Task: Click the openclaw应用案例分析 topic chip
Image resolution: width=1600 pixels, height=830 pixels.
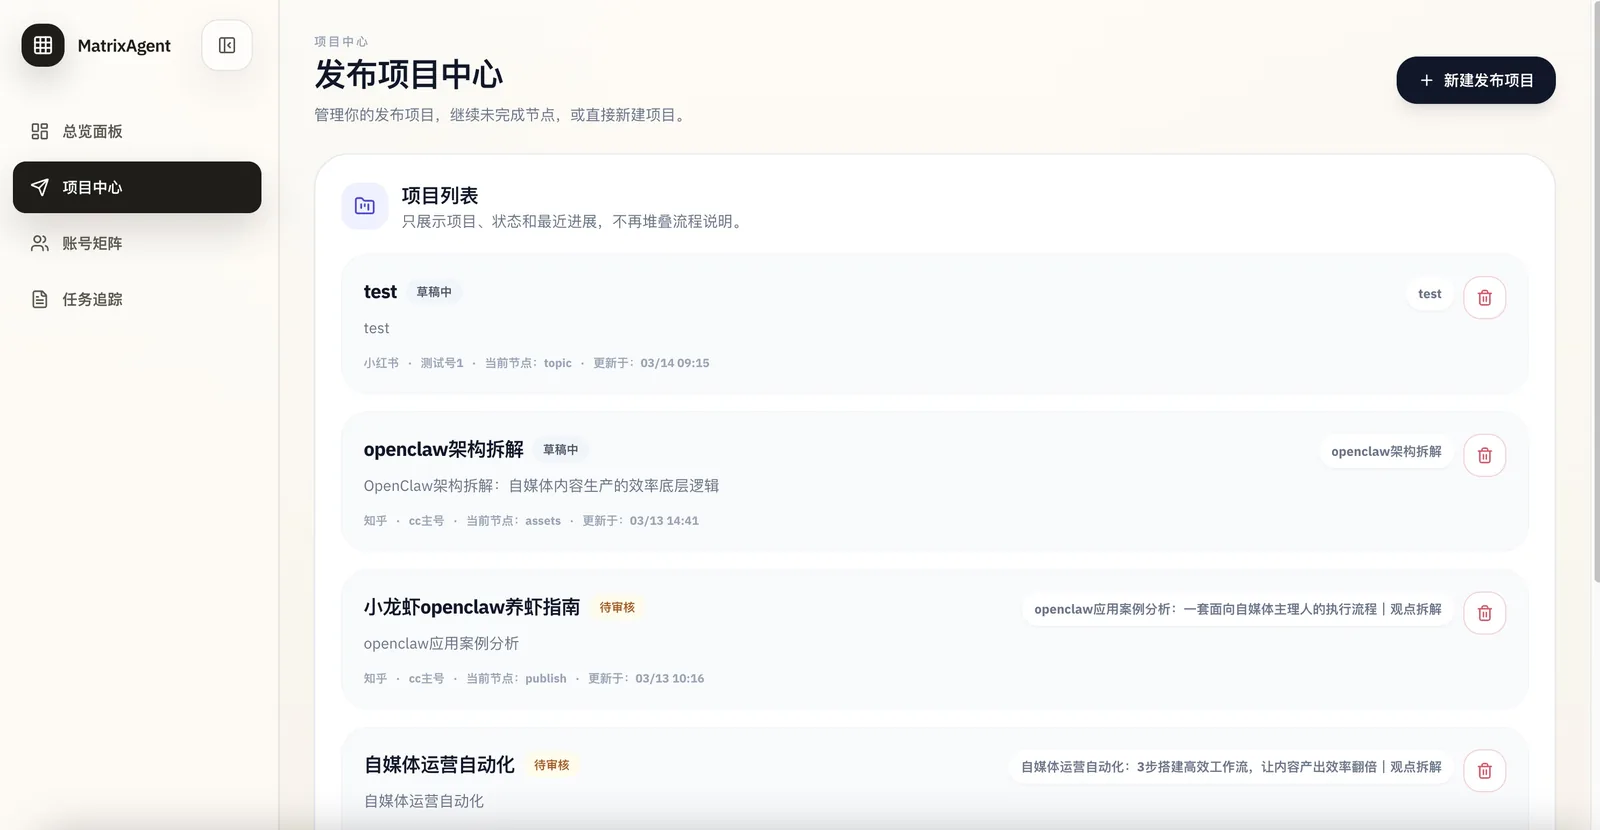Action: pos(1237,609)
